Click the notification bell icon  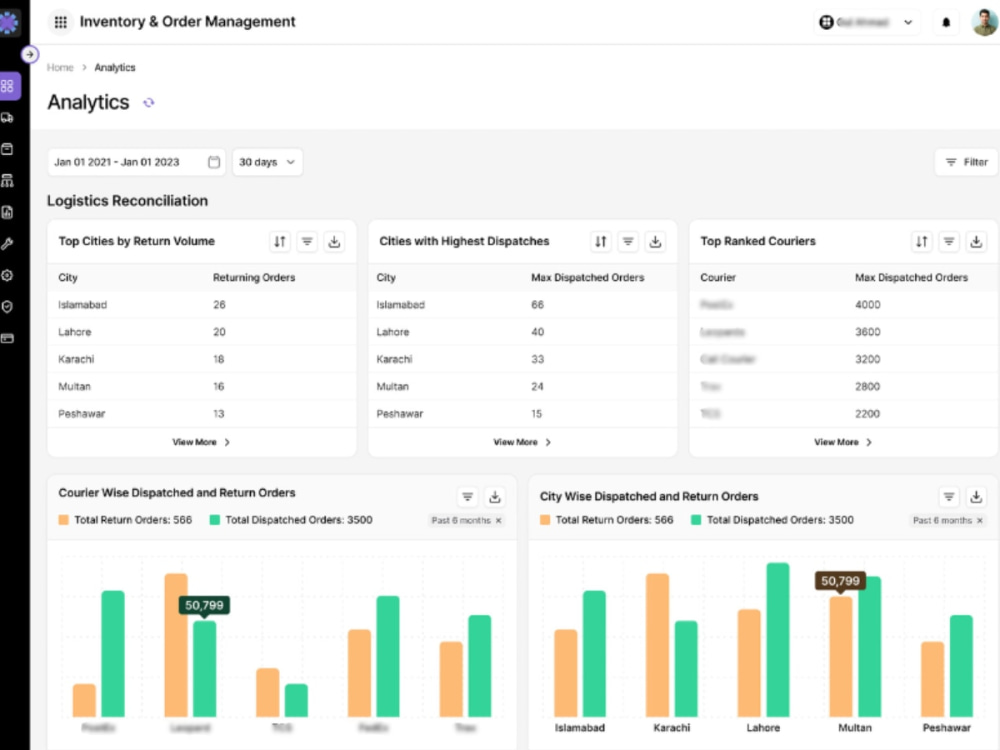click(946, 23)
